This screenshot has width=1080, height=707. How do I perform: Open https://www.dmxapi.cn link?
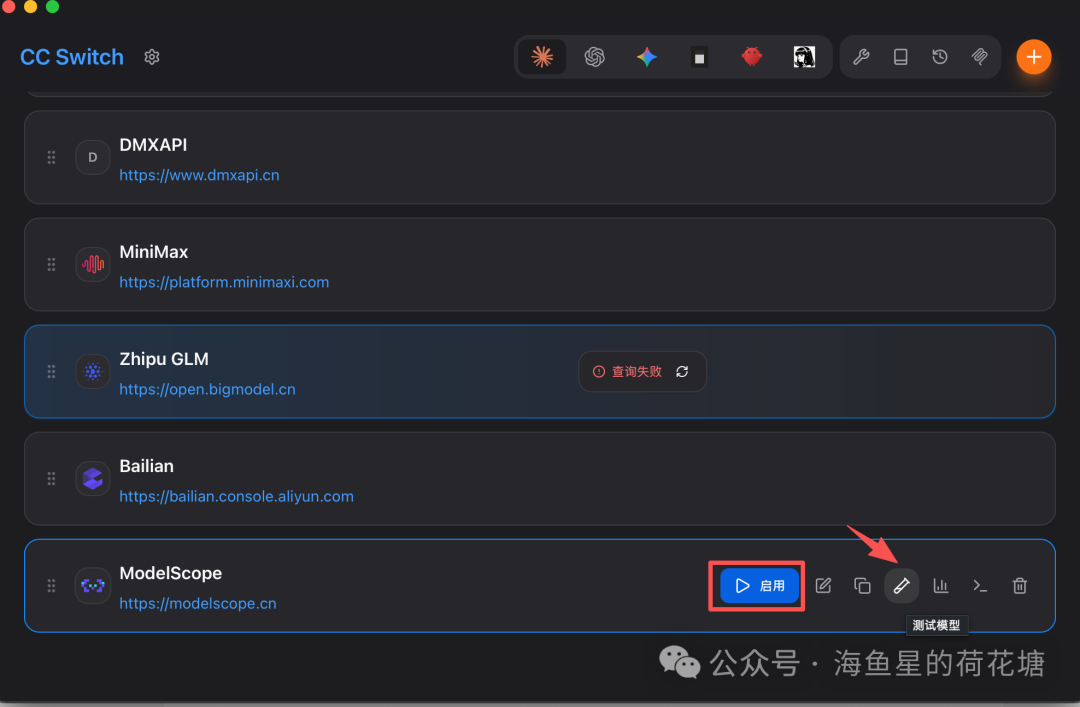[199, 175]
